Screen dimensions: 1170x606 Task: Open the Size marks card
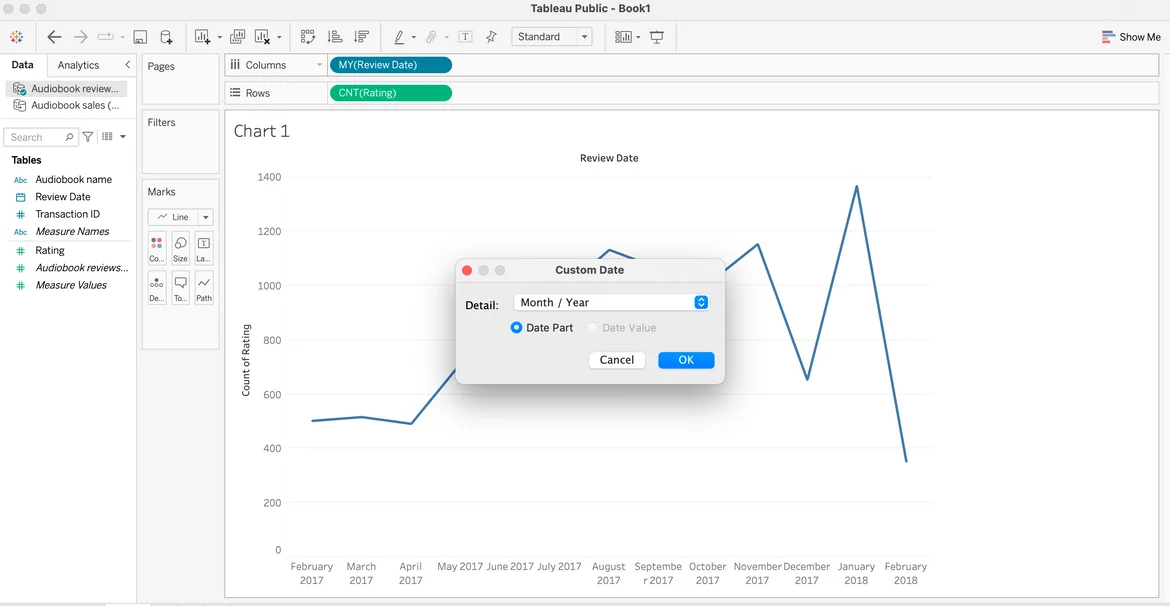[x=180, y=248]
